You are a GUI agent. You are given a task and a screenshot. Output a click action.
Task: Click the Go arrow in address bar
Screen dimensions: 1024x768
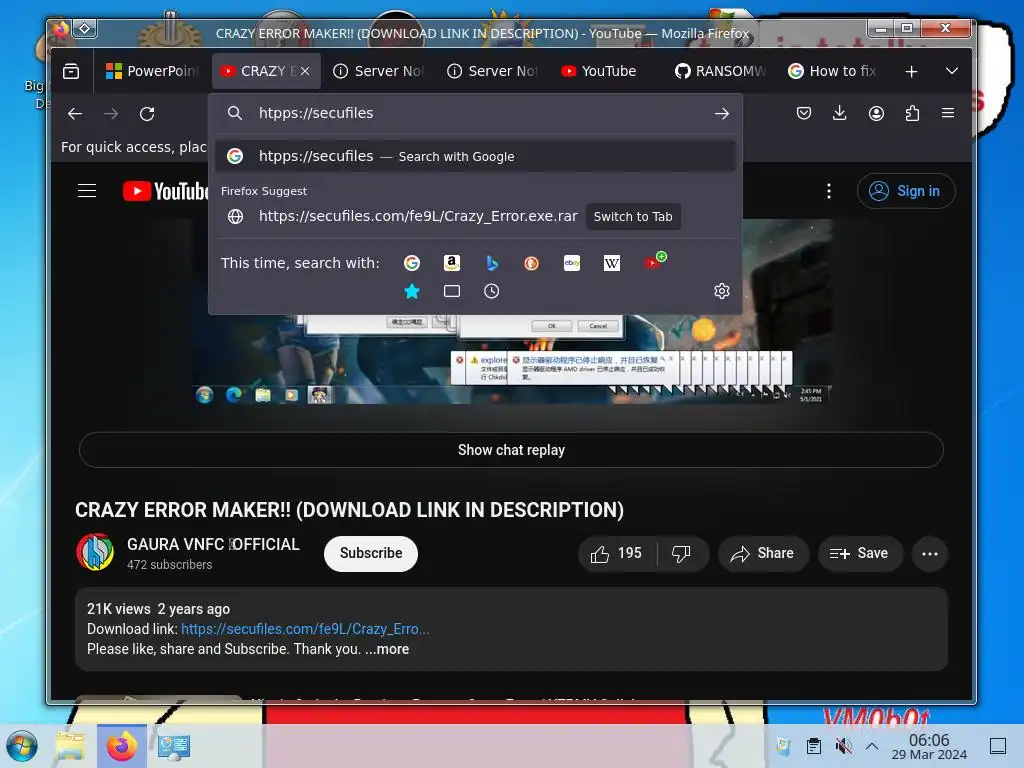722,114
